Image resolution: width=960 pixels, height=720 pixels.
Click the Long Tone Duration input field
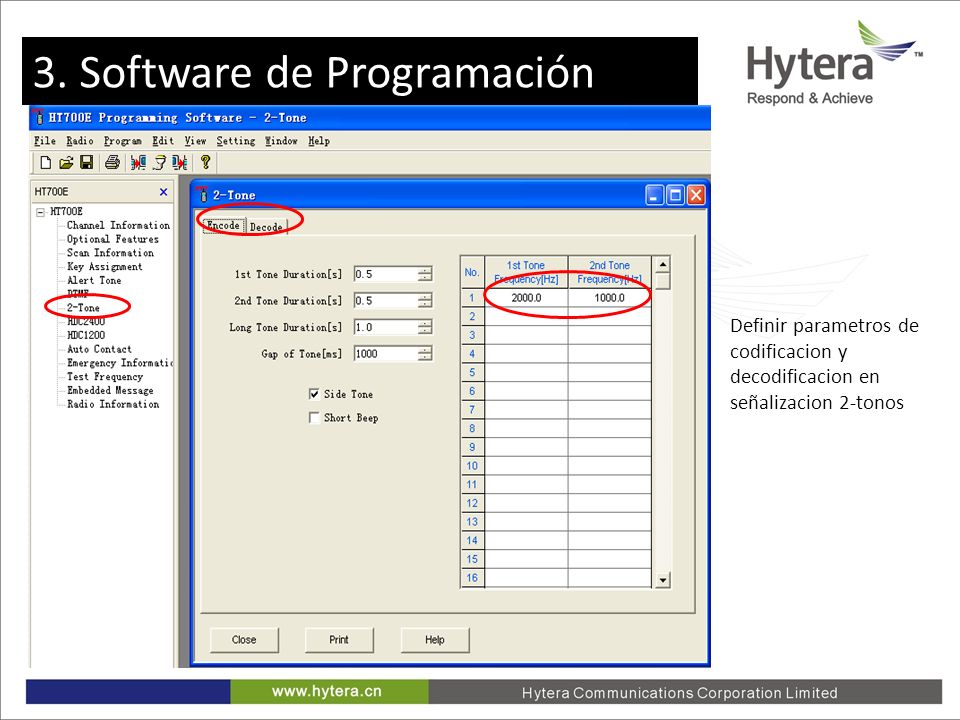point(386,327)
